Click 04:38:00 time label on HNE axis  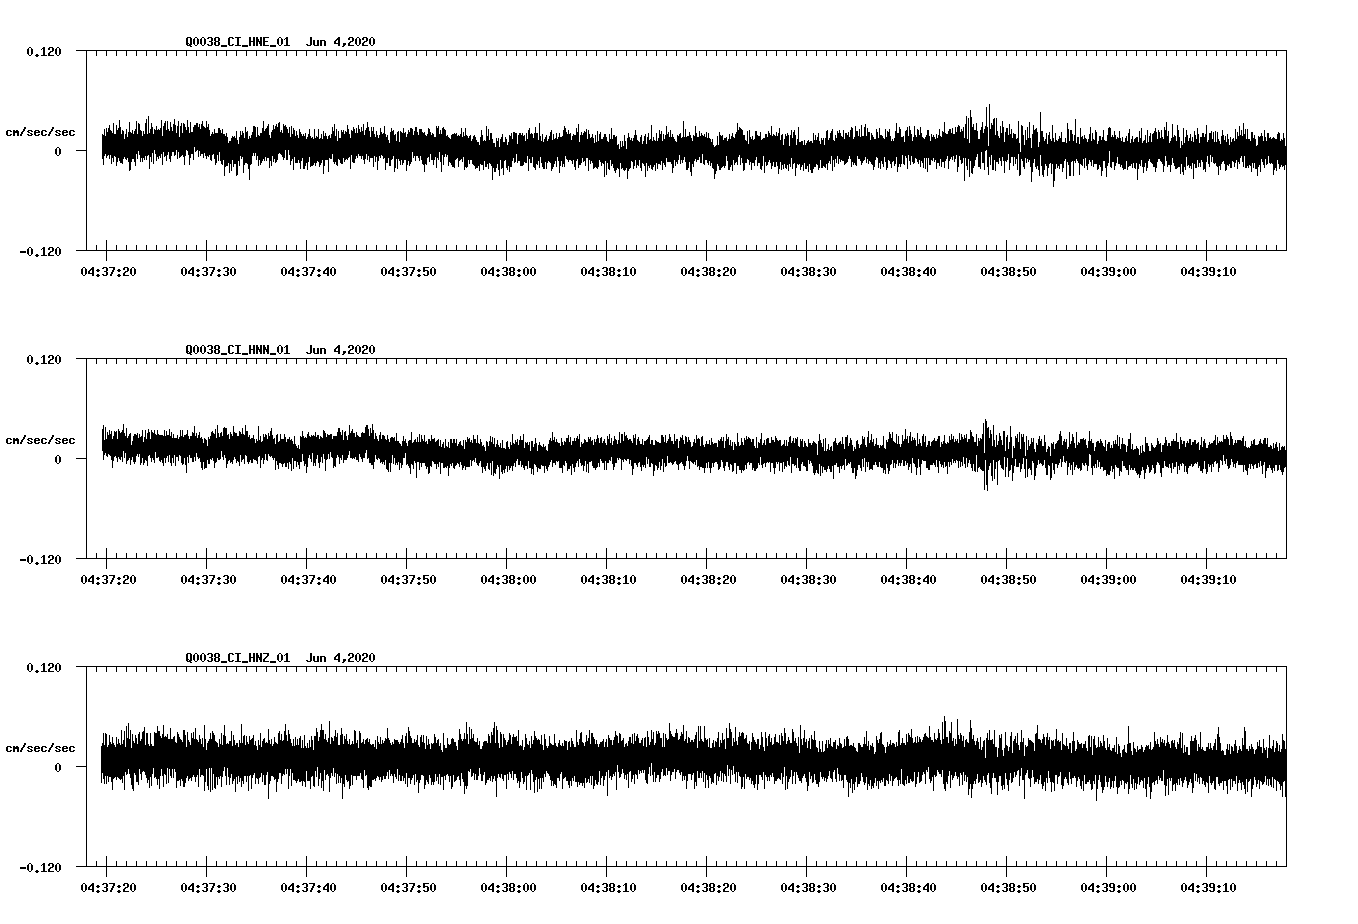point(508,271)
